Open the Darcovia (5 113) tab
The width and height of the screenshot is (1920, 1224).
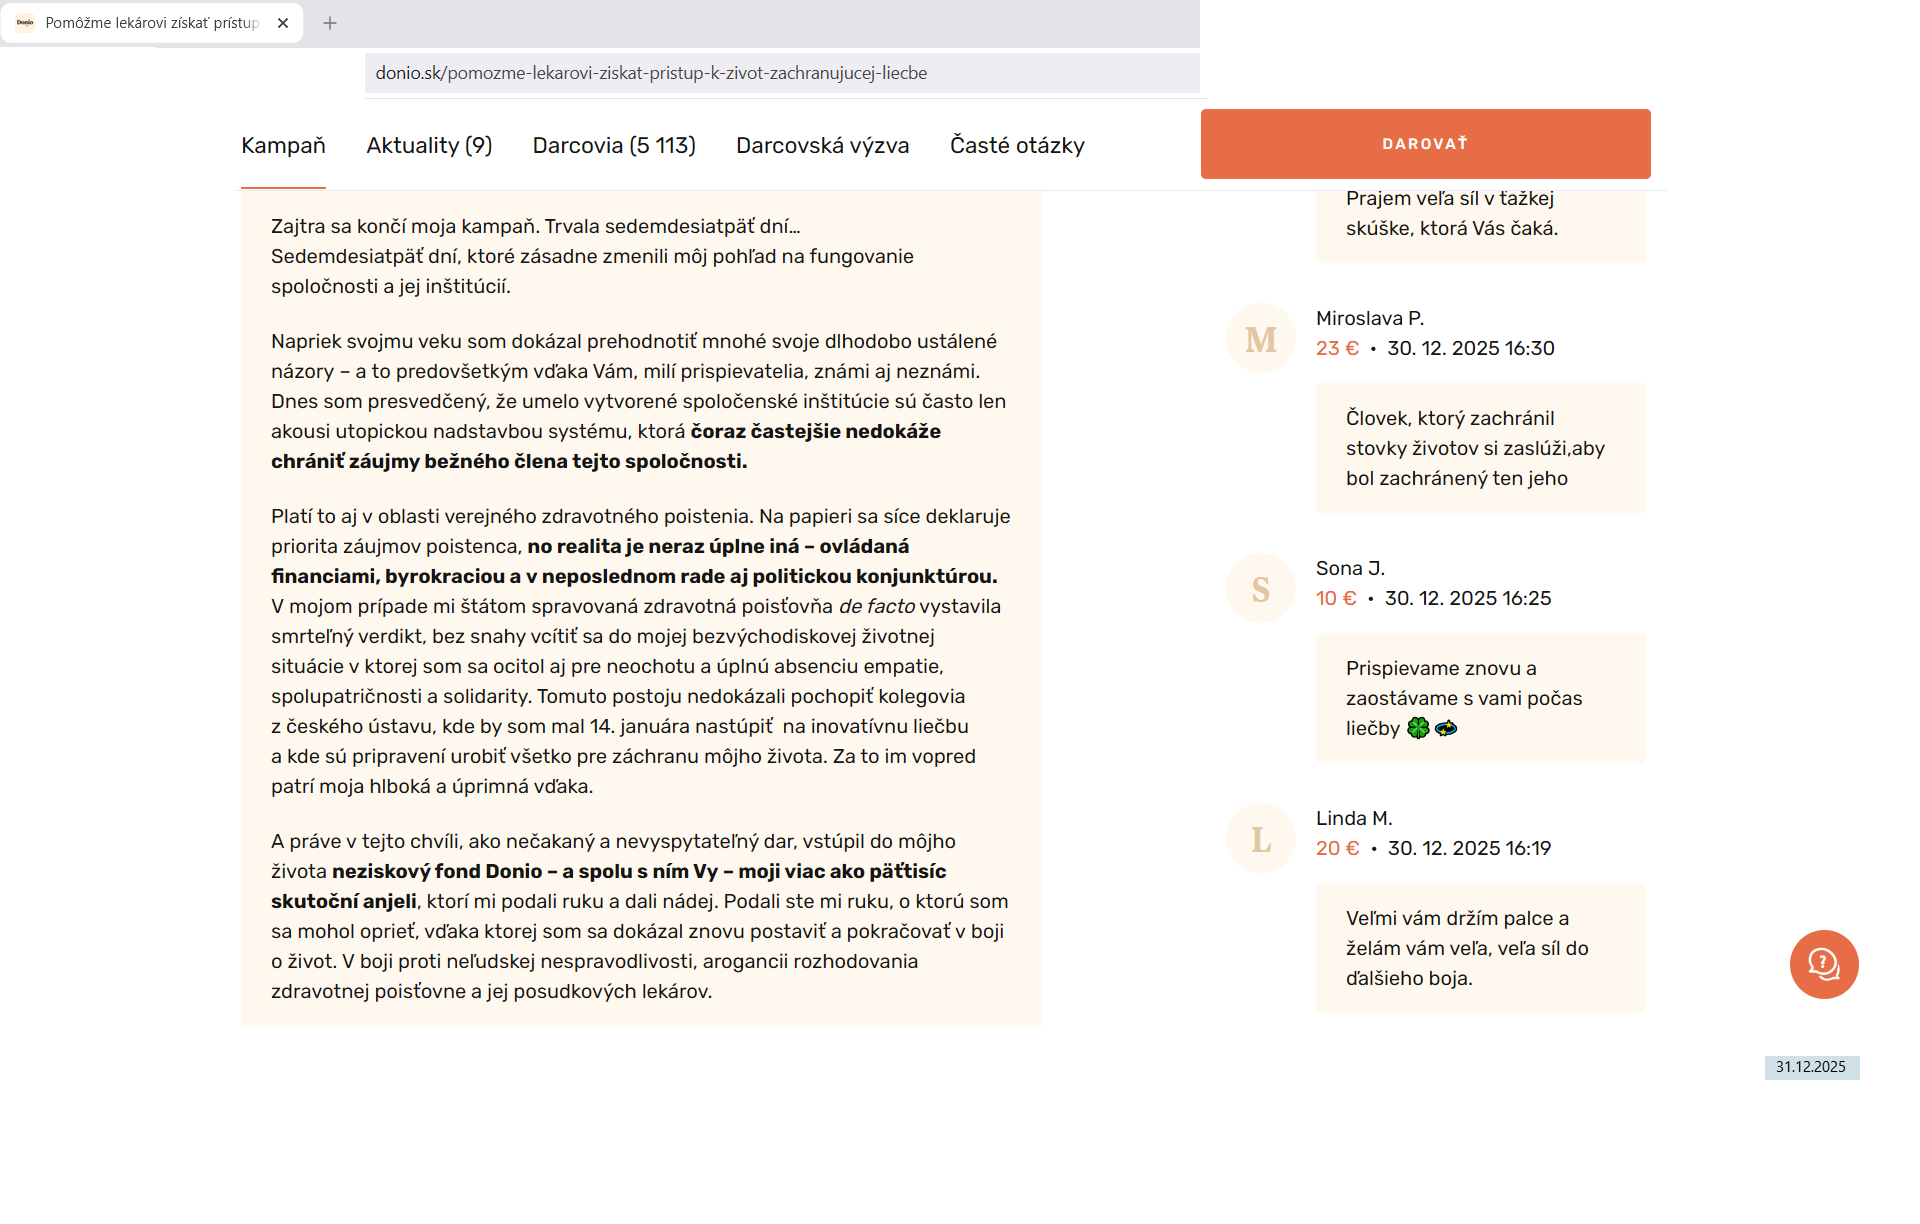click(614, 146)
